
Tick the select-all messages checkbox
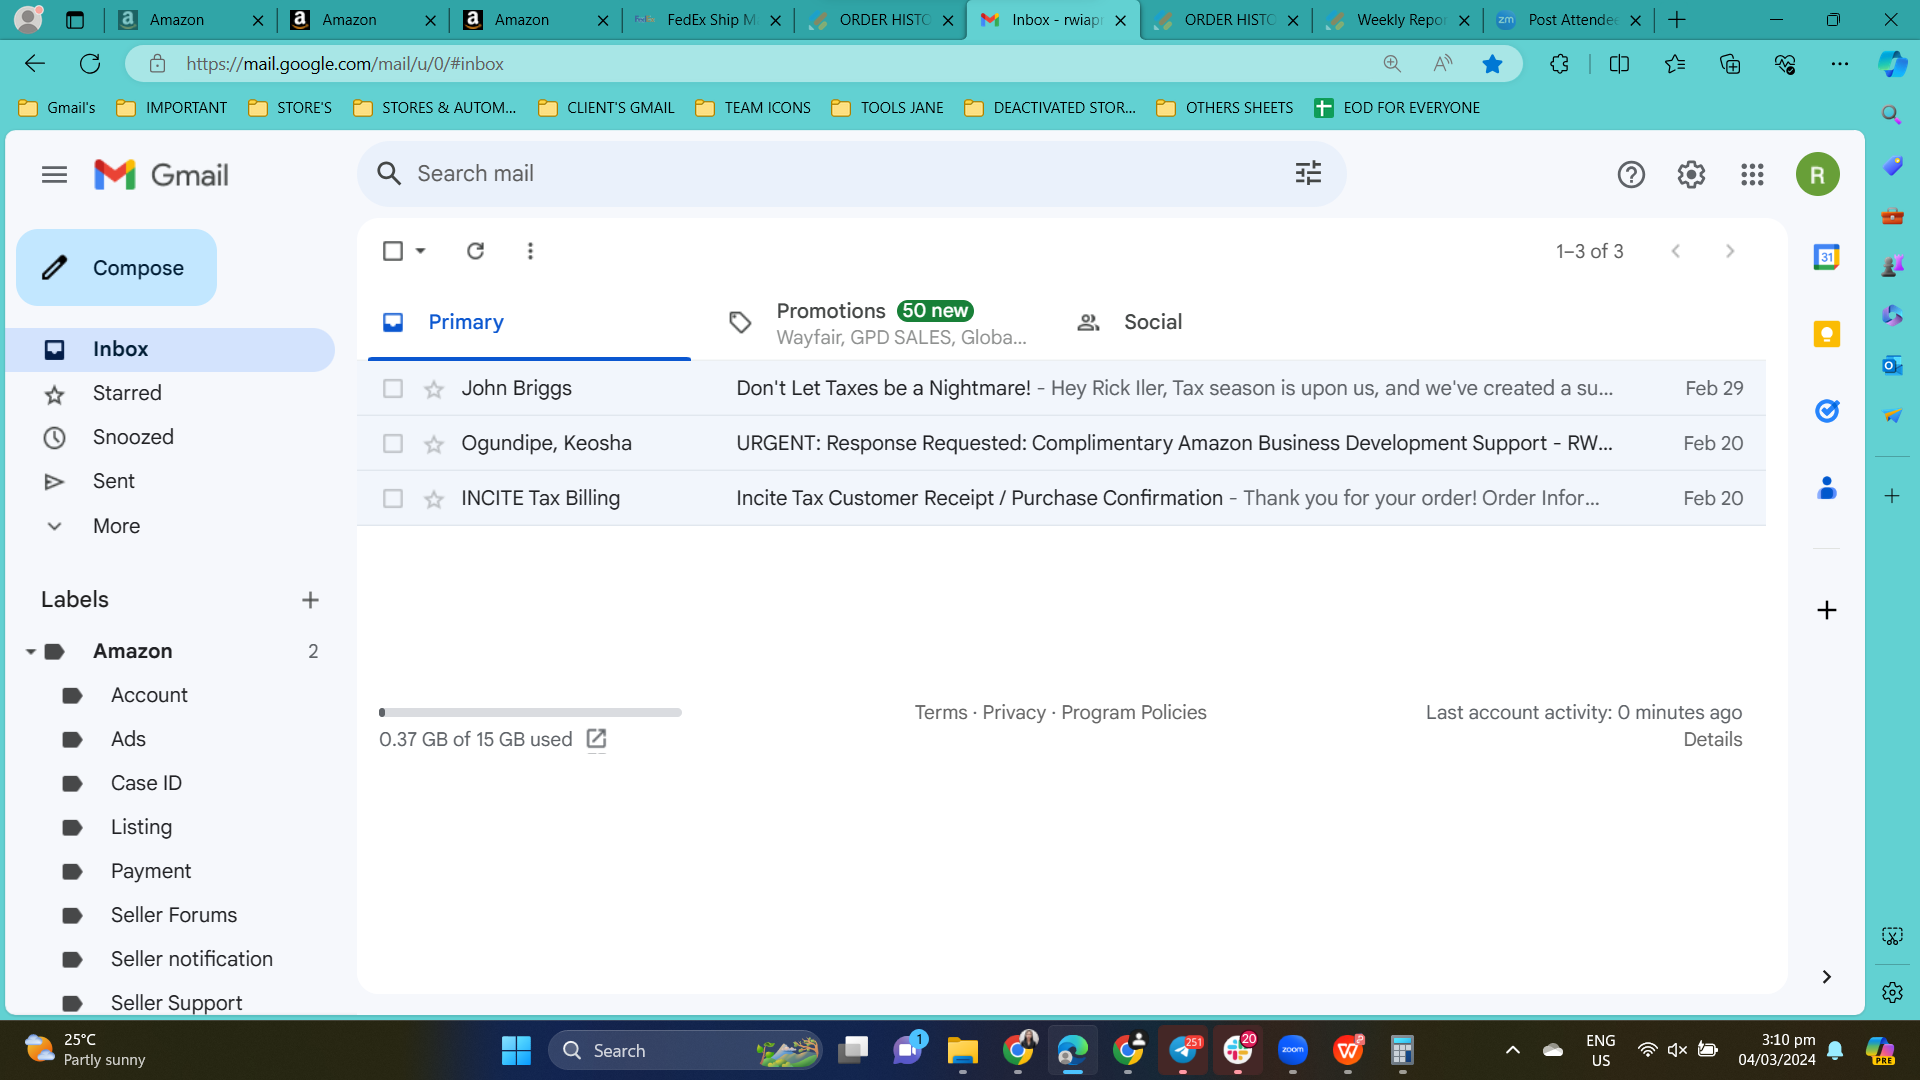click(x=393, y=251)
